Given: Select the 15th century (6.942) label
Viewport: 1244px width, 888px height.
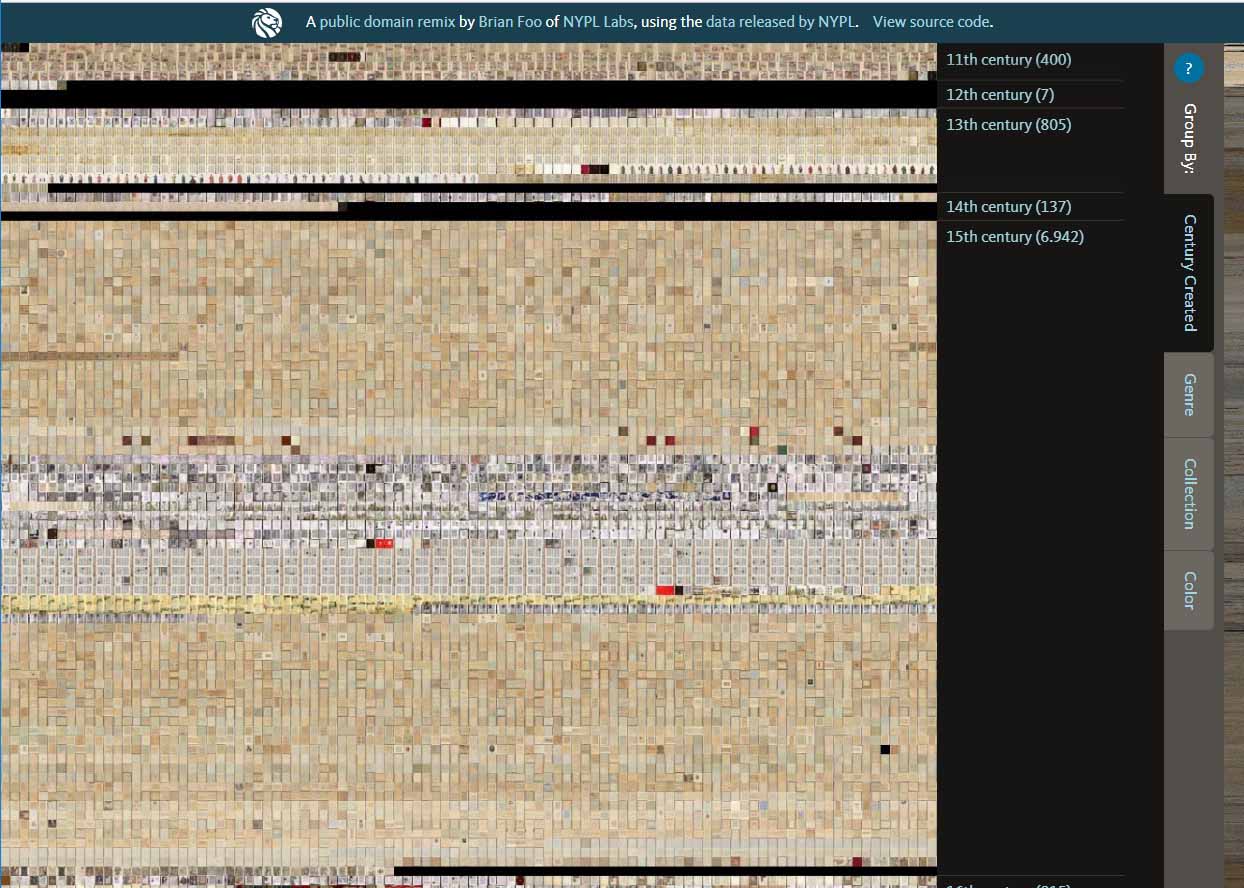Looking at the screenshot, I should coord(1015,237).
